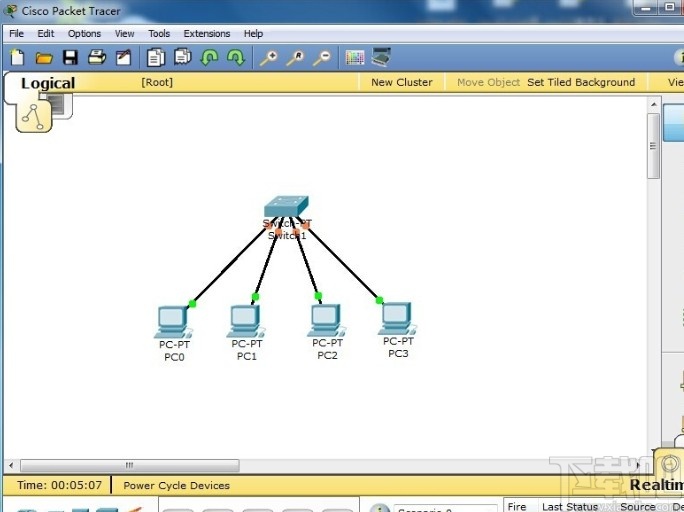This screenshot has height=512, width=684.
Task: Open the Extensions menu
Action: click(x=207, y=34)
